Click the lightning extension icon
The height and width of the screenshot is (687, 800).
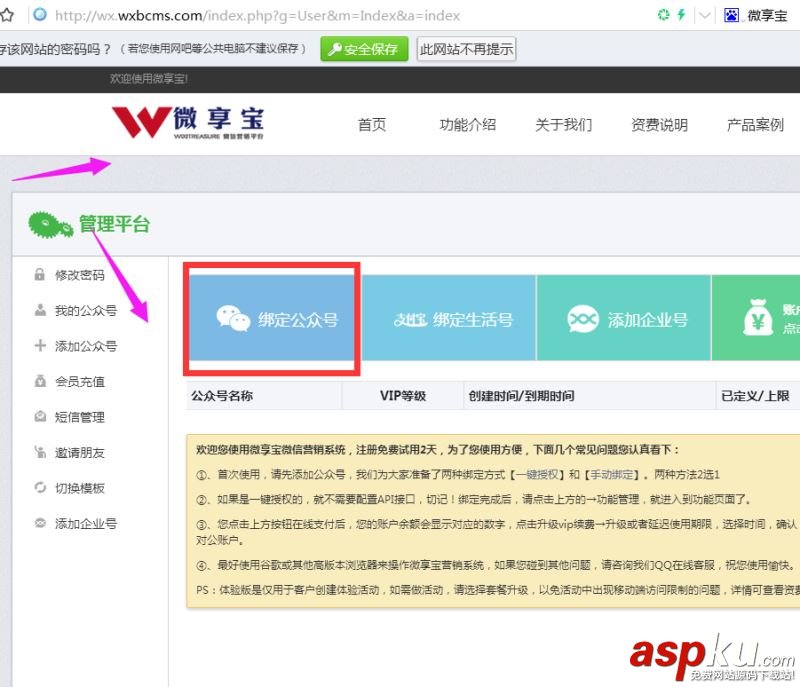pyautogui.click(x=679, y=14)
